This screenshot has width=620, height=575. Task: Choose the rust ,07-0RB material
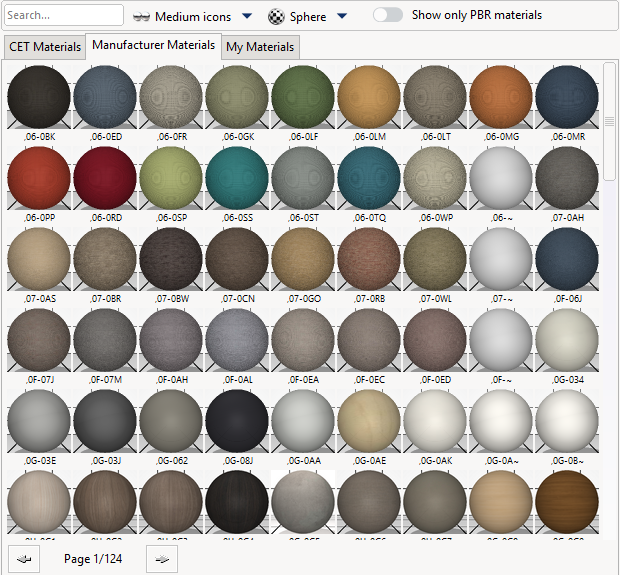point(369,259)
